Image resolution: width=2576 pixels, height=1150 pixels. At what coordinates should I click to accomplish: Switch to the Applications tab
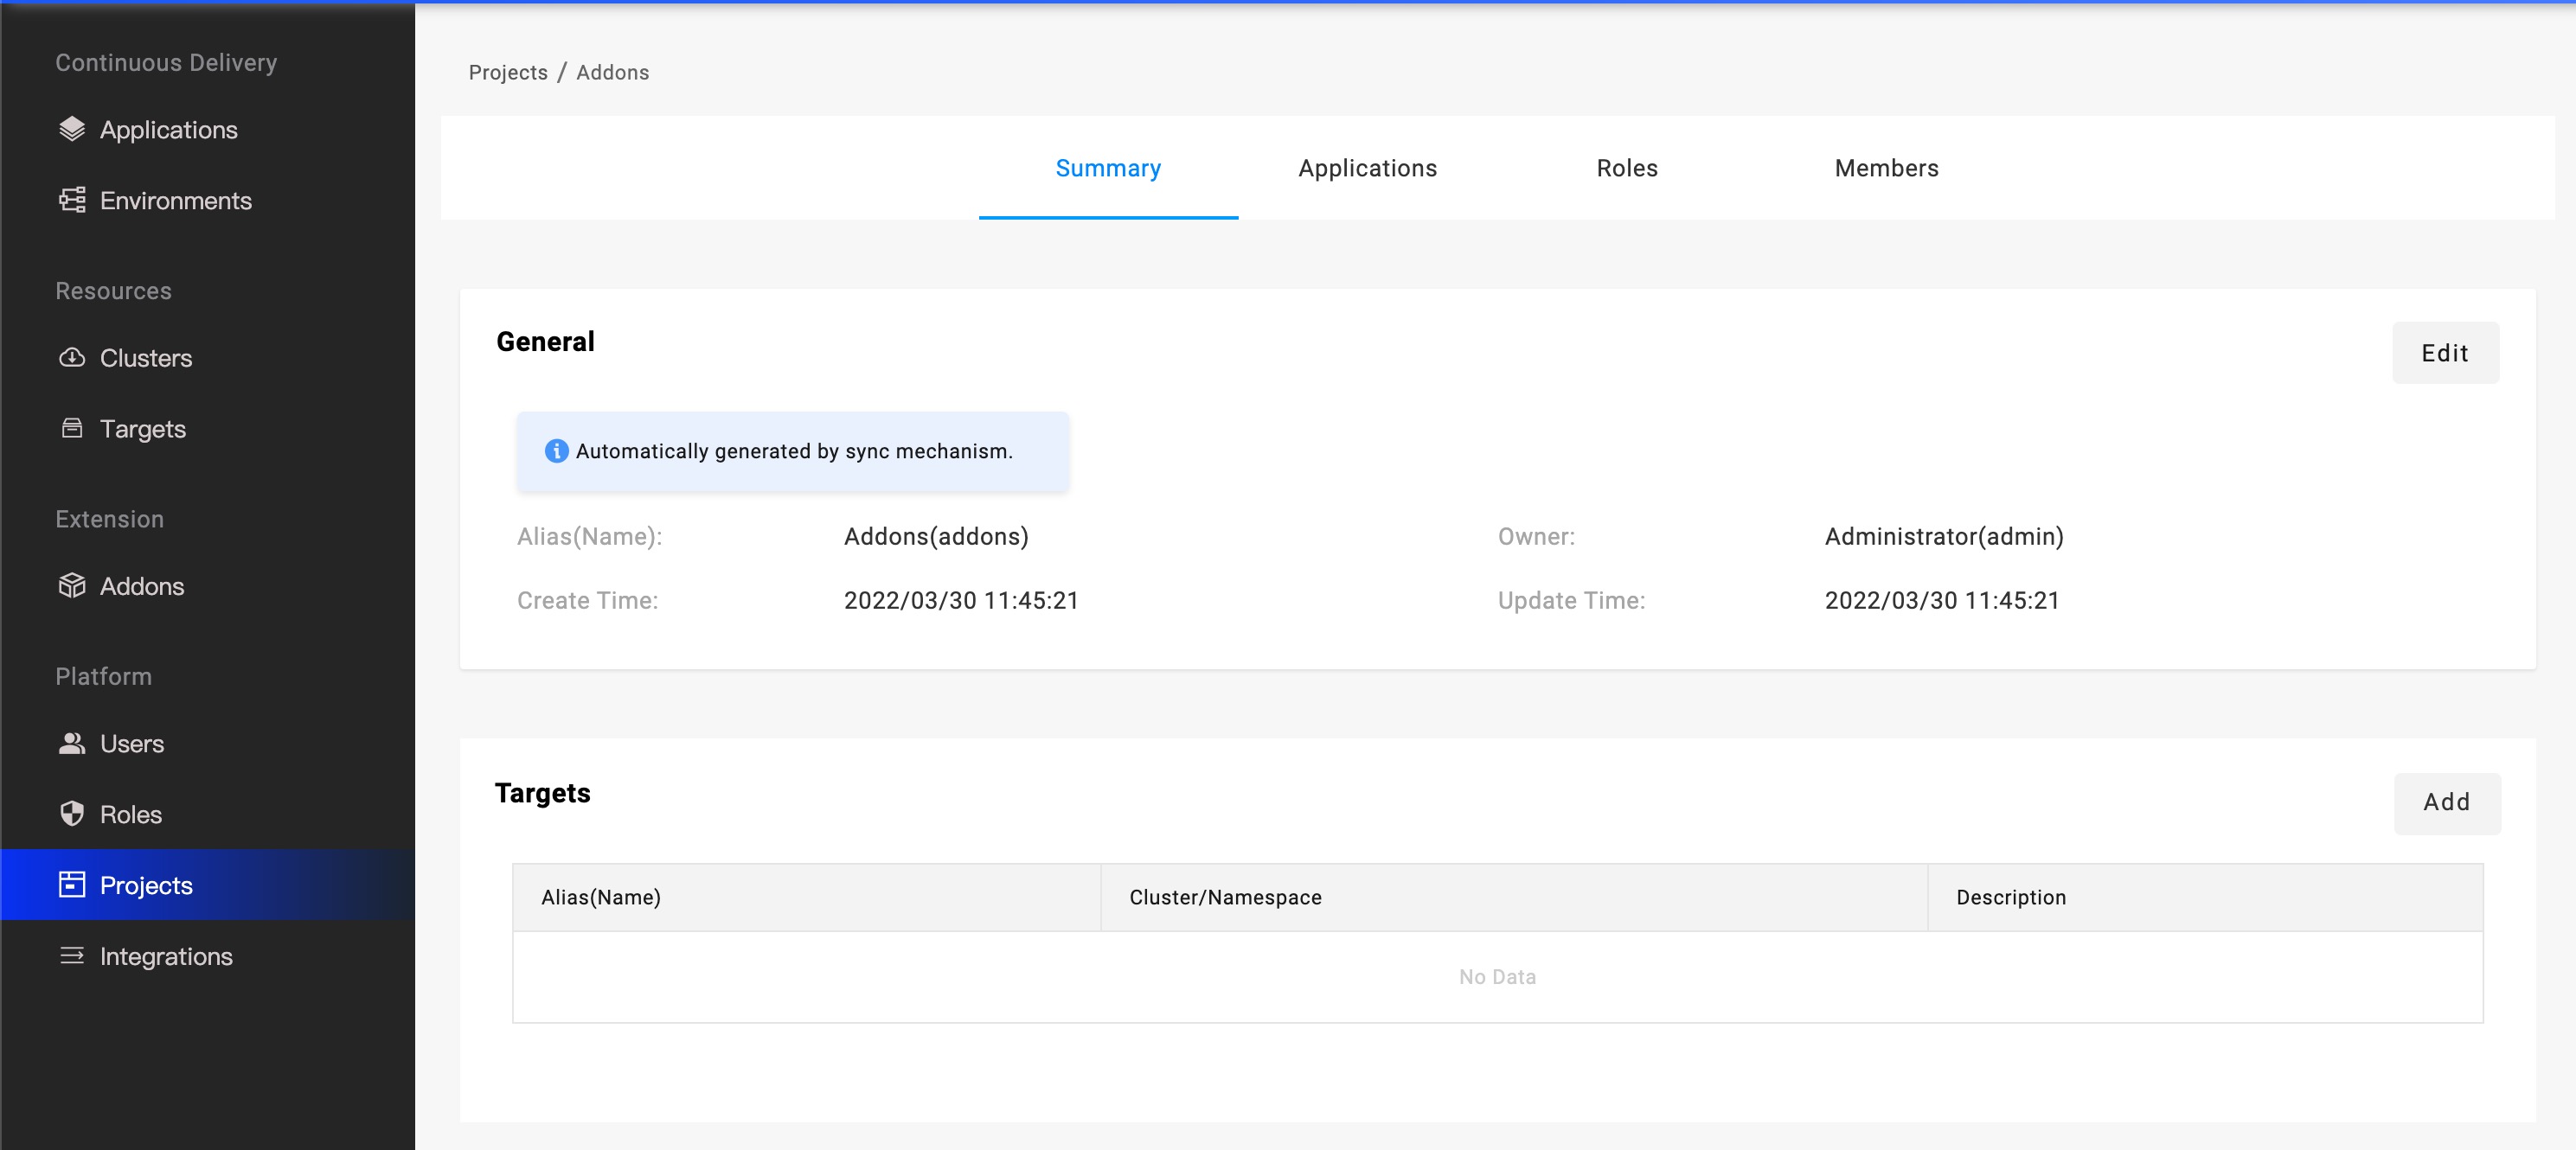tap(1367, 168)
